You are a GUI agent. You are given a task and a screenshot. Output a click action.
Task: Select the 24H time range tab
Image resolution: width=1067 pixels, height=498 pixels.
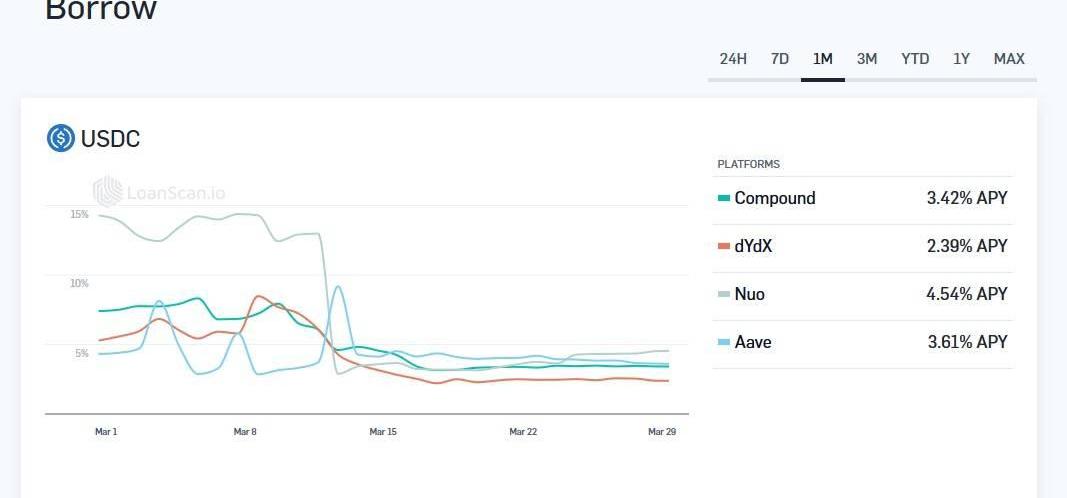pyautogui.click(x=733, y=59)
